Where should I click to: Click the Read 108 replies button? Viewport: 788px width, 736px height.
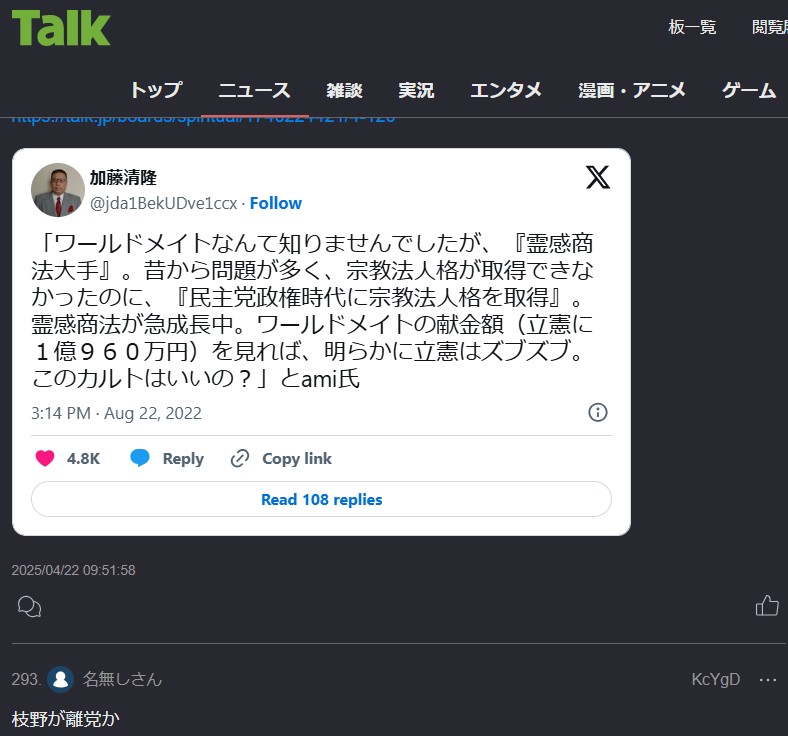point(321,499)
